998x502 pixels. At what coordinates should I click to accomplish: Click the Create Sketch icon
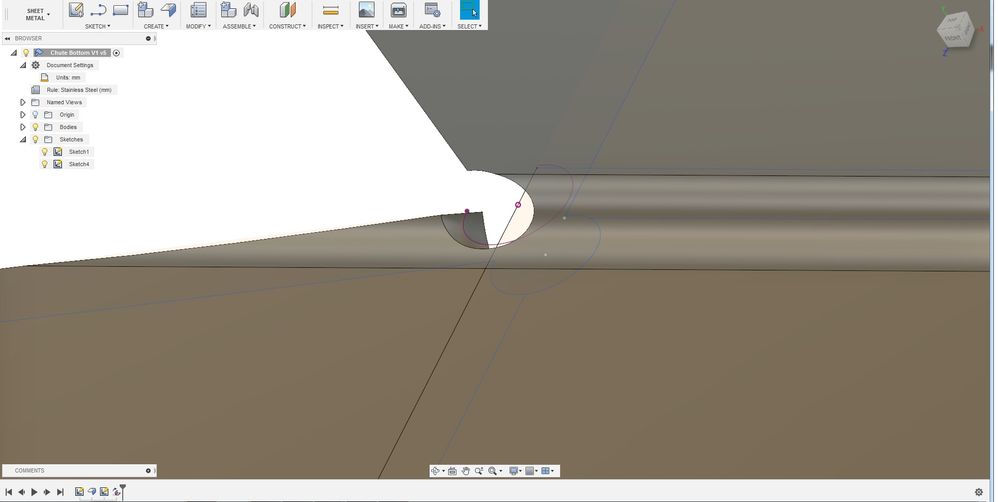[76, 10]
